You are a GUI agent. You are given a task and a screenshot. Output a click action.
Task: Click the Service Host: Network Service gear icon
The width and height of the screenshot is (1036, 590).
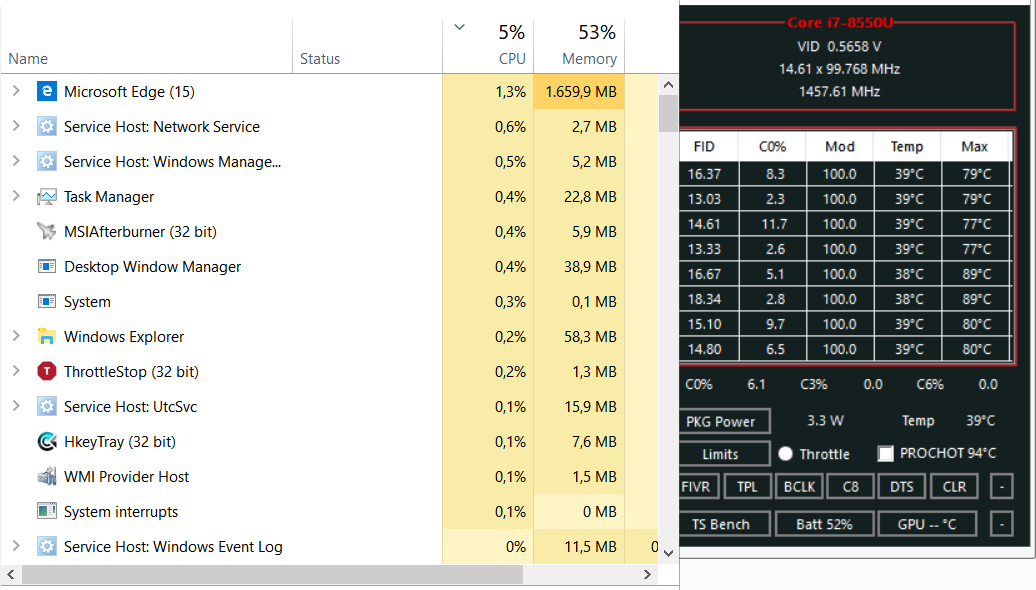(x=46, y=126)
